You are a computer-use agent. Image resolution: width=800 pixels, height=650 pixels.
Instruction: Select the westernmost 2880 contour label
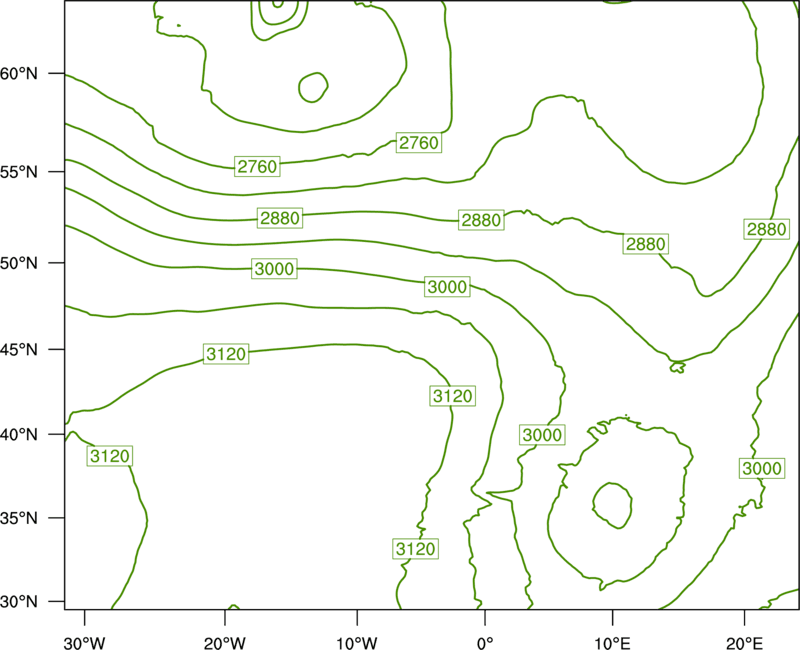click(280, 218)
